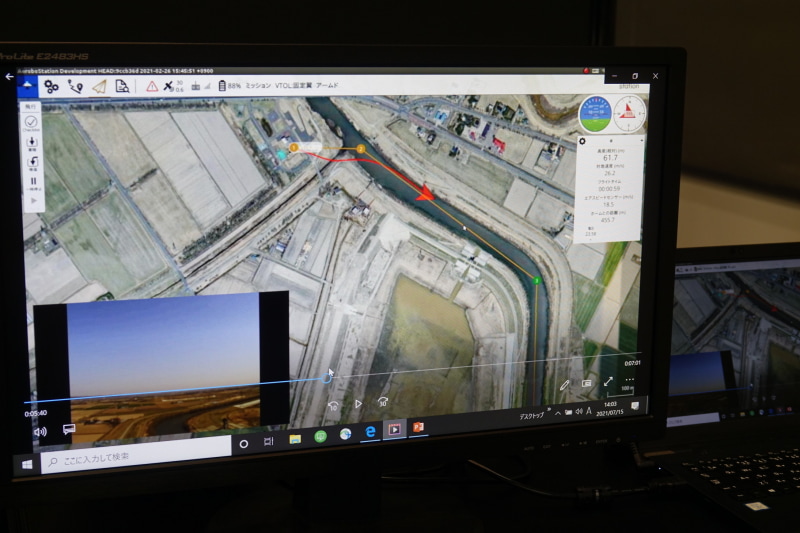Go back using the left arrow
The height and width of the screenshot is (533, 800).
tap(10, 77)
